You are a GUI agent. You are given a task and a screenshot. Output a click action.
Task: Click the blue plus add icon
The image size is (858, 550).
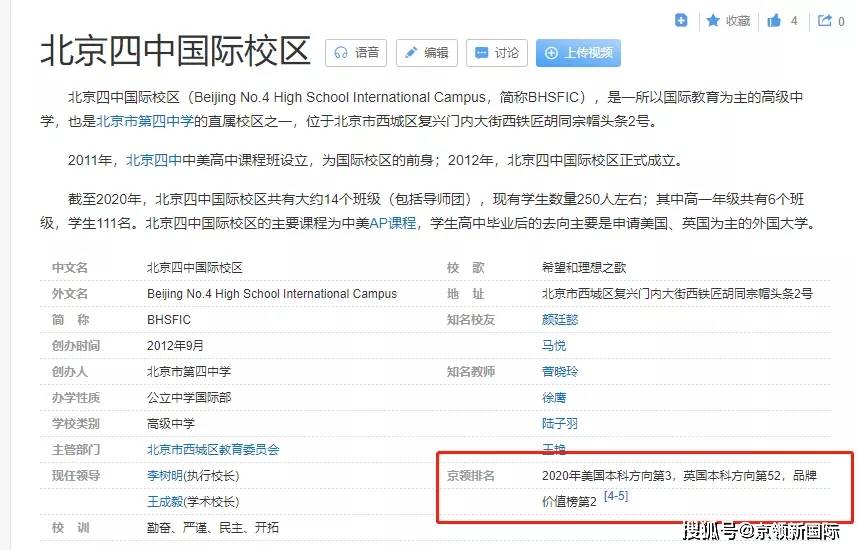pos(681,20)
